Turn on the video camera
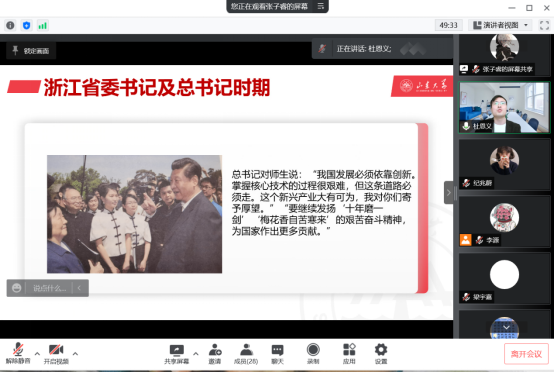 click(x=56, y=354)
